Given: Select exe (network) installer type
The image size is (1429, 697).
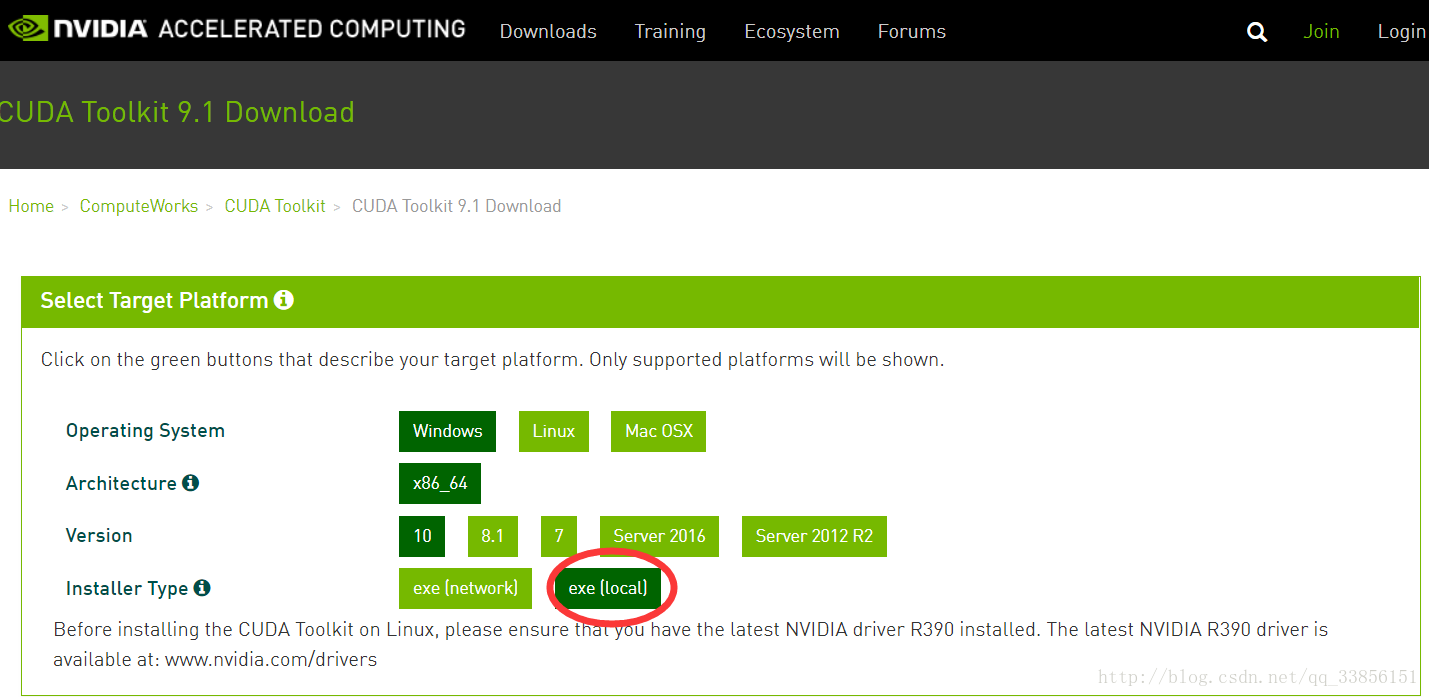Looking at the screenshot, I should pyautogui.click(x=466, y=588).
